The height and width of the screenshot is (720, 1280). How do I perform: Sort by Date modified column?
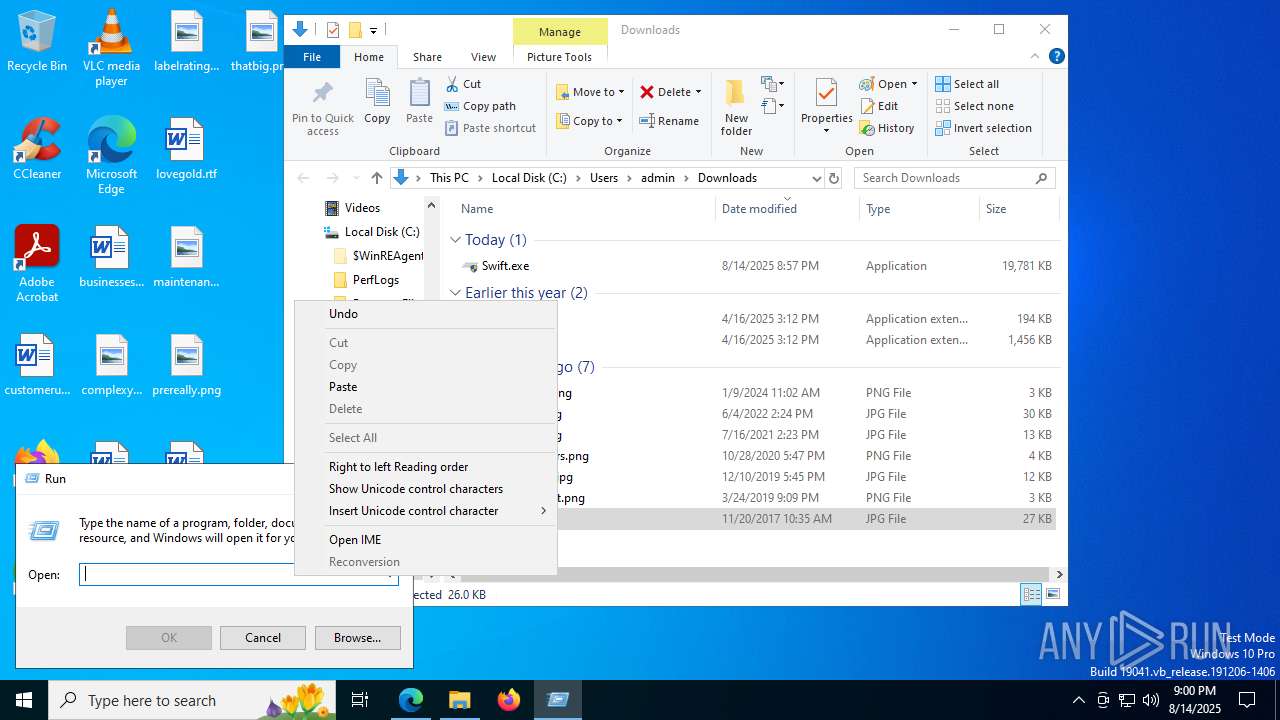[x=787, y=209]
